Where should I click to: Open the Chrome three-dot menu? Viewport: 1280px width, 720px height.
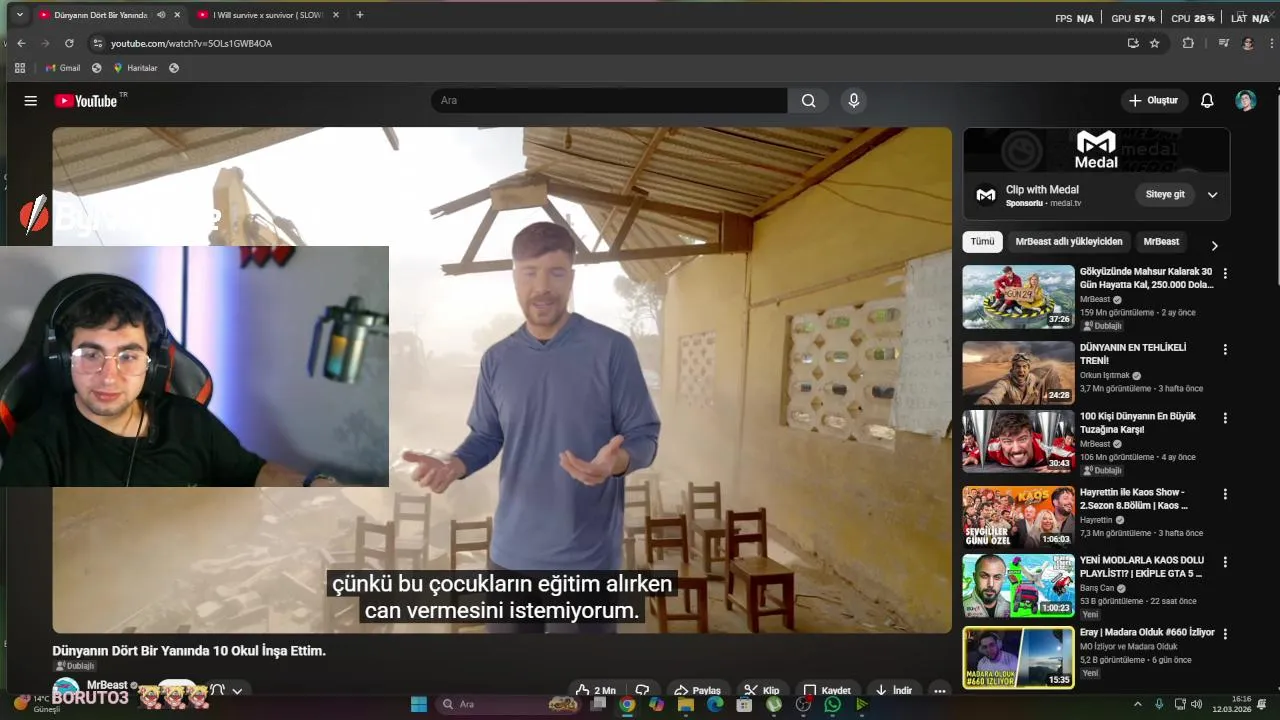pos(1272,43)
